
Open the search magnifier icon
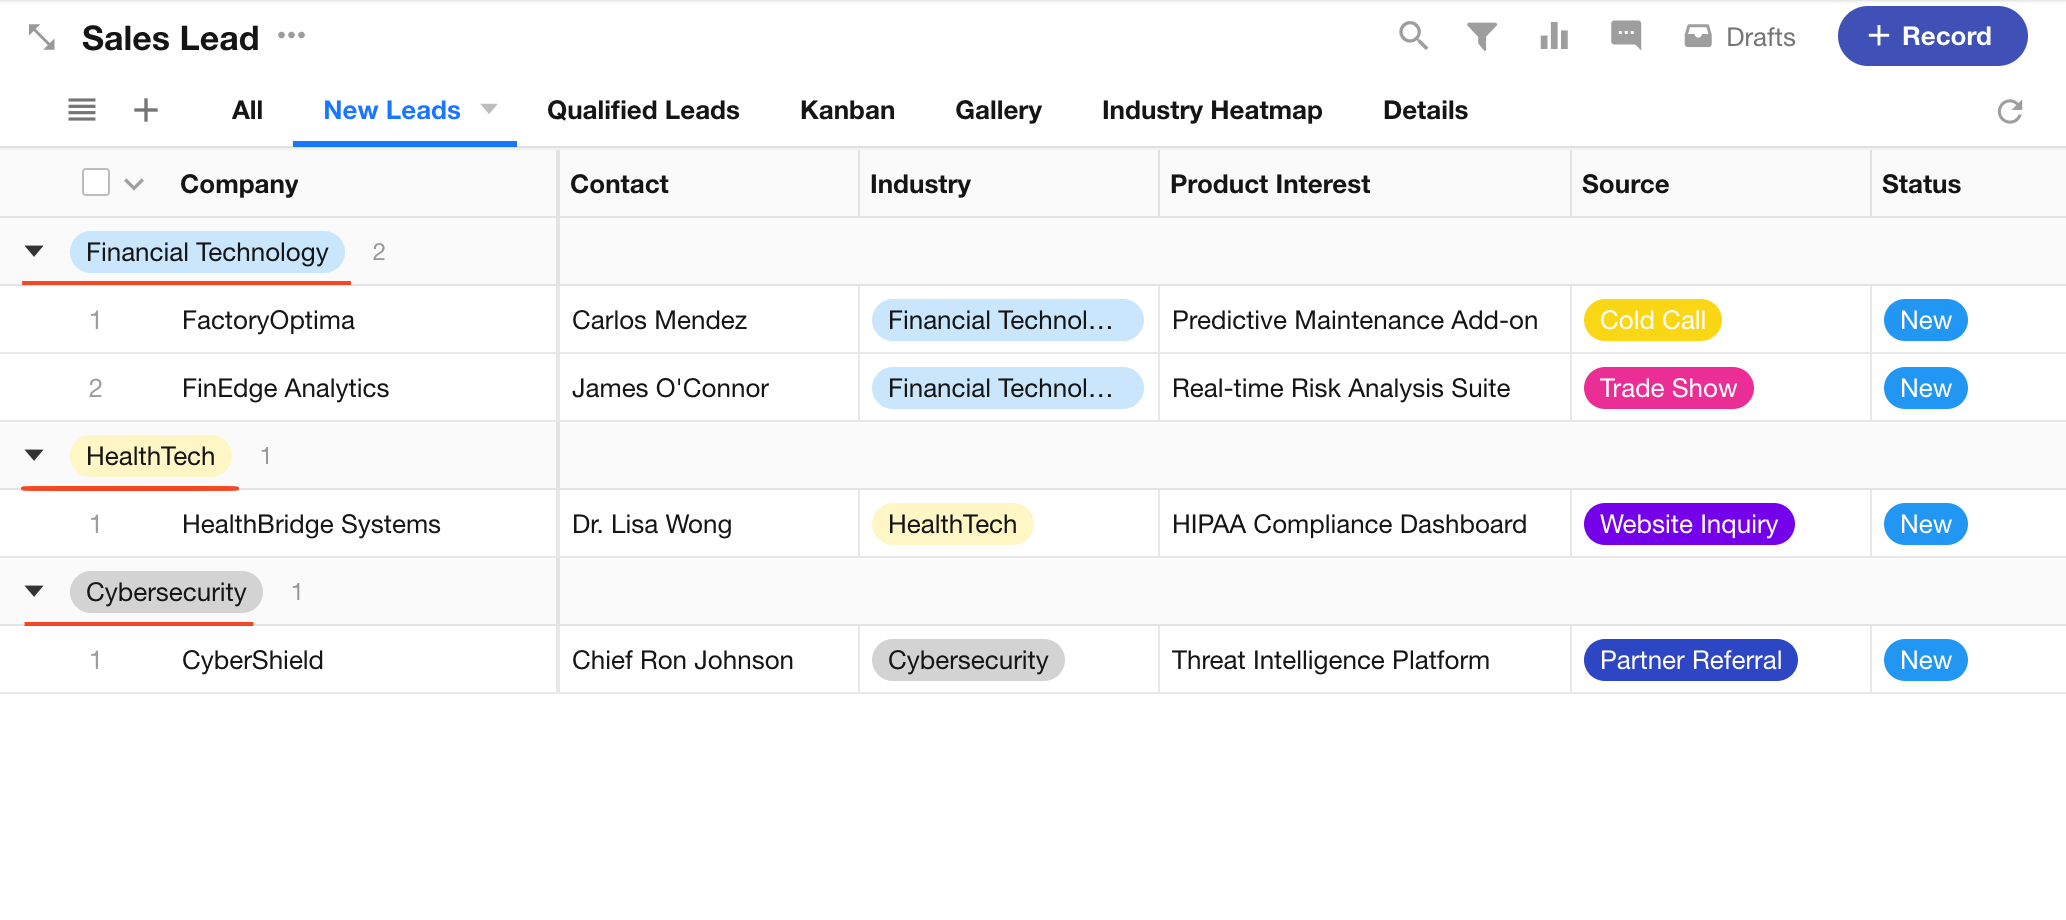1412,36
